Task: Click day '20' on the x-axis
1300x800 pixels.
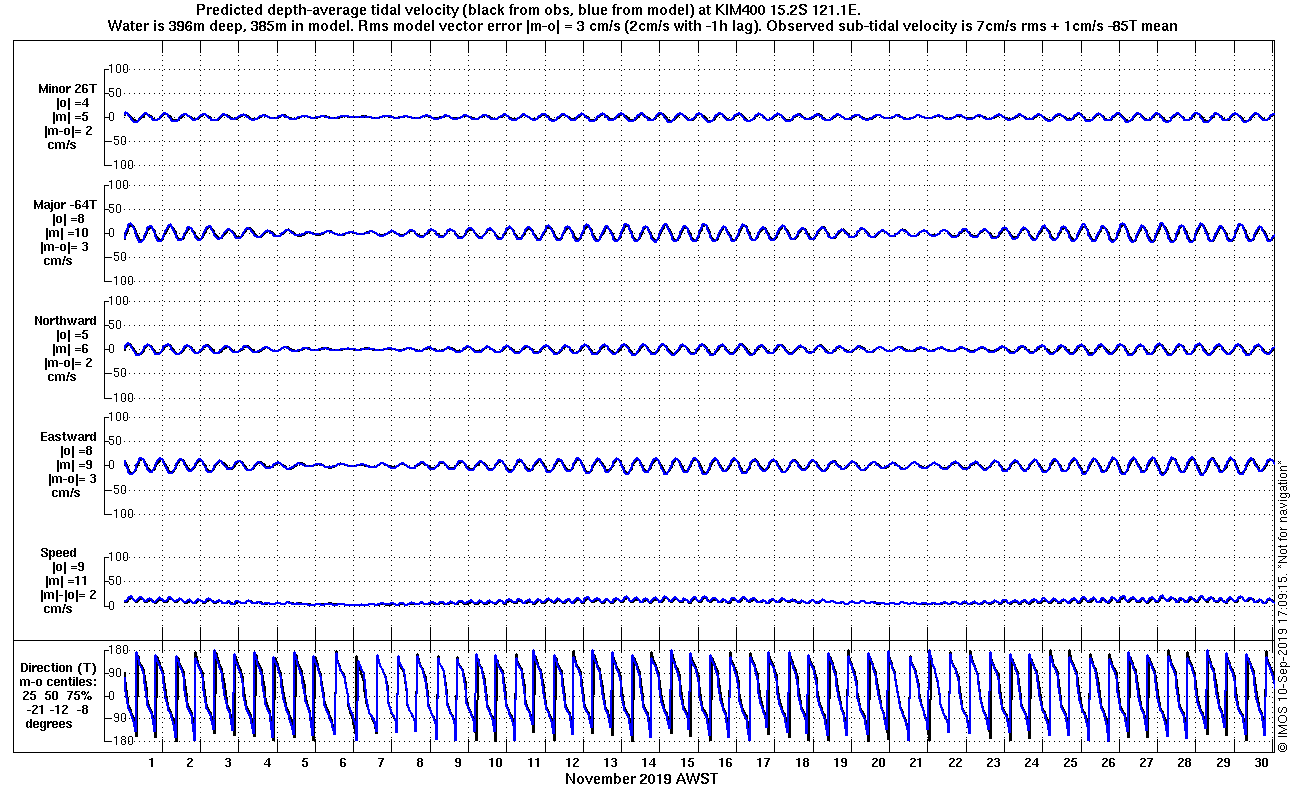Action: coord(878,763)
